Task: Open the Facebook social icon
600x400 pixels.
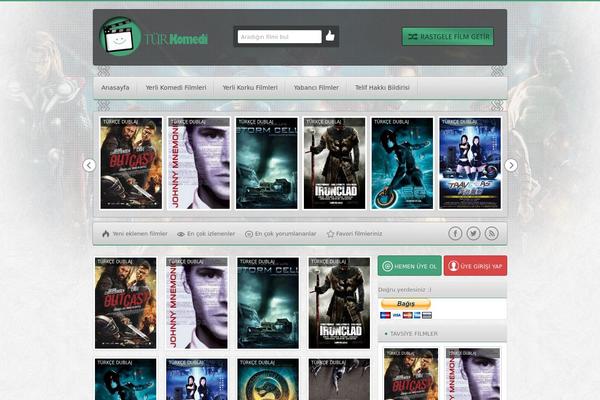Action: pyautogui.click(x=455, y=233)
